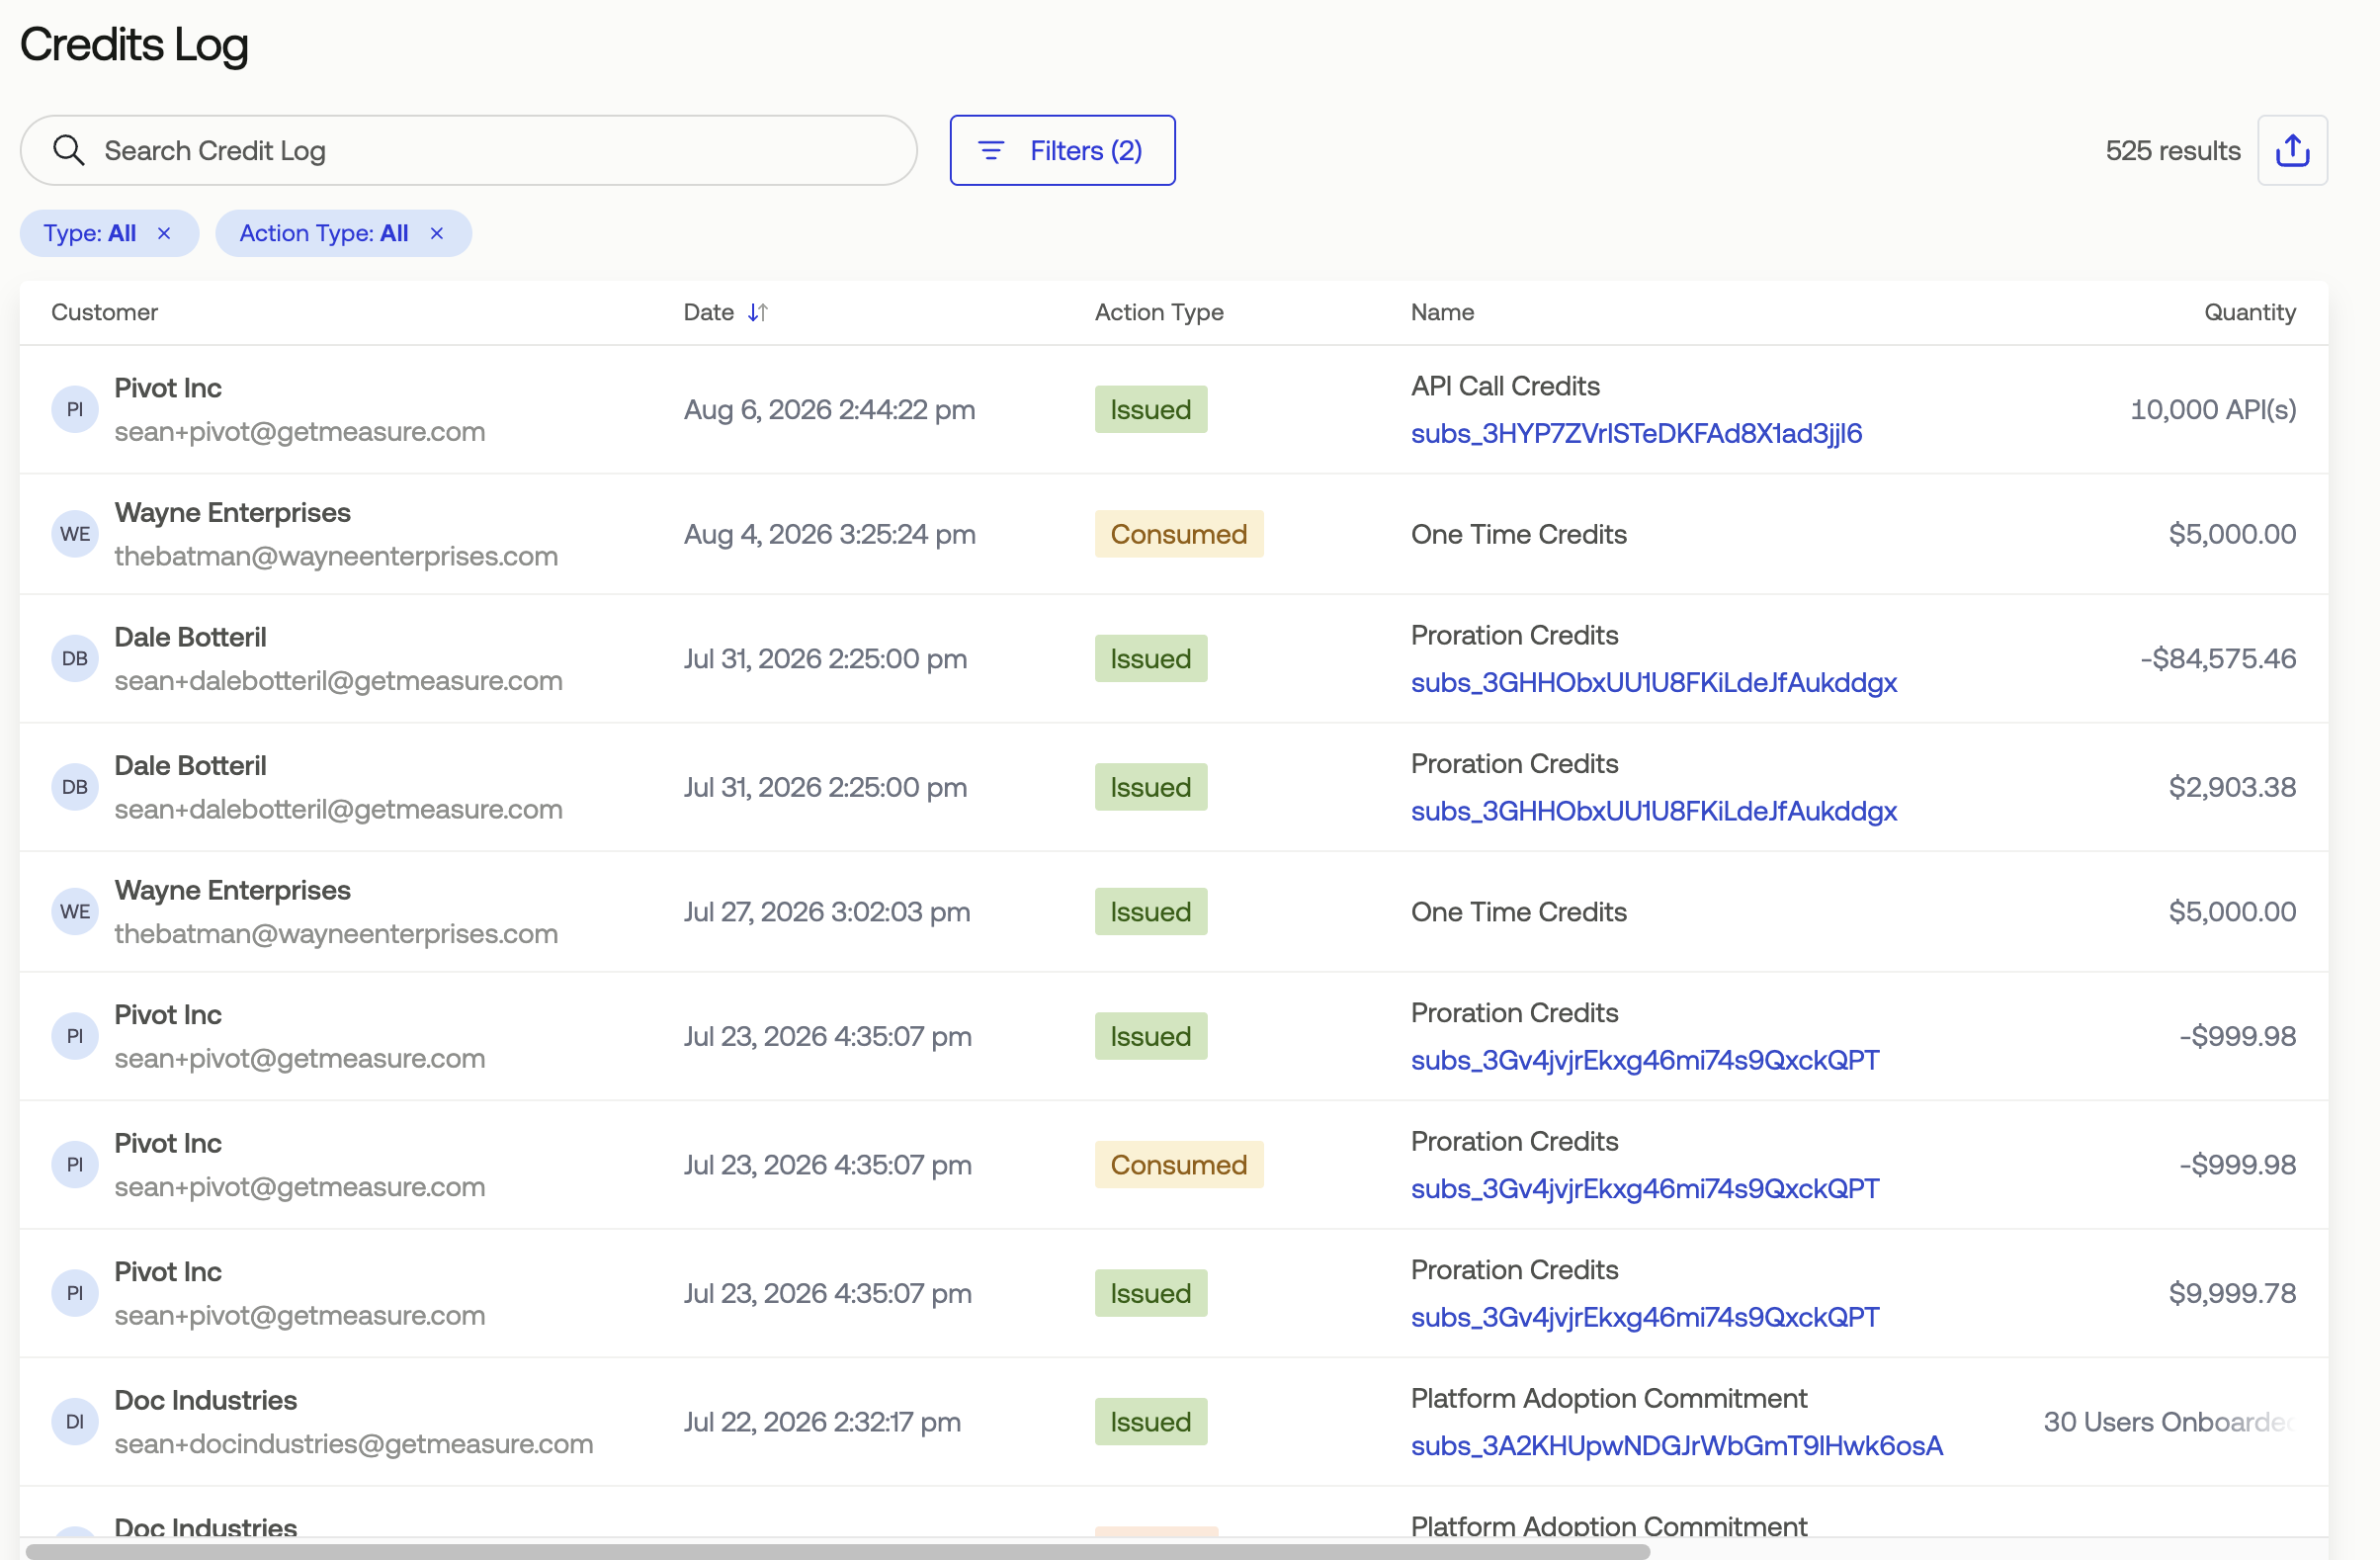Open subscription link subs_3HYP7ZVrISTeDKFAd8X1ad3jjl6
Viewport: 2380px width, 1560px height.
(x=1636, y=433)
